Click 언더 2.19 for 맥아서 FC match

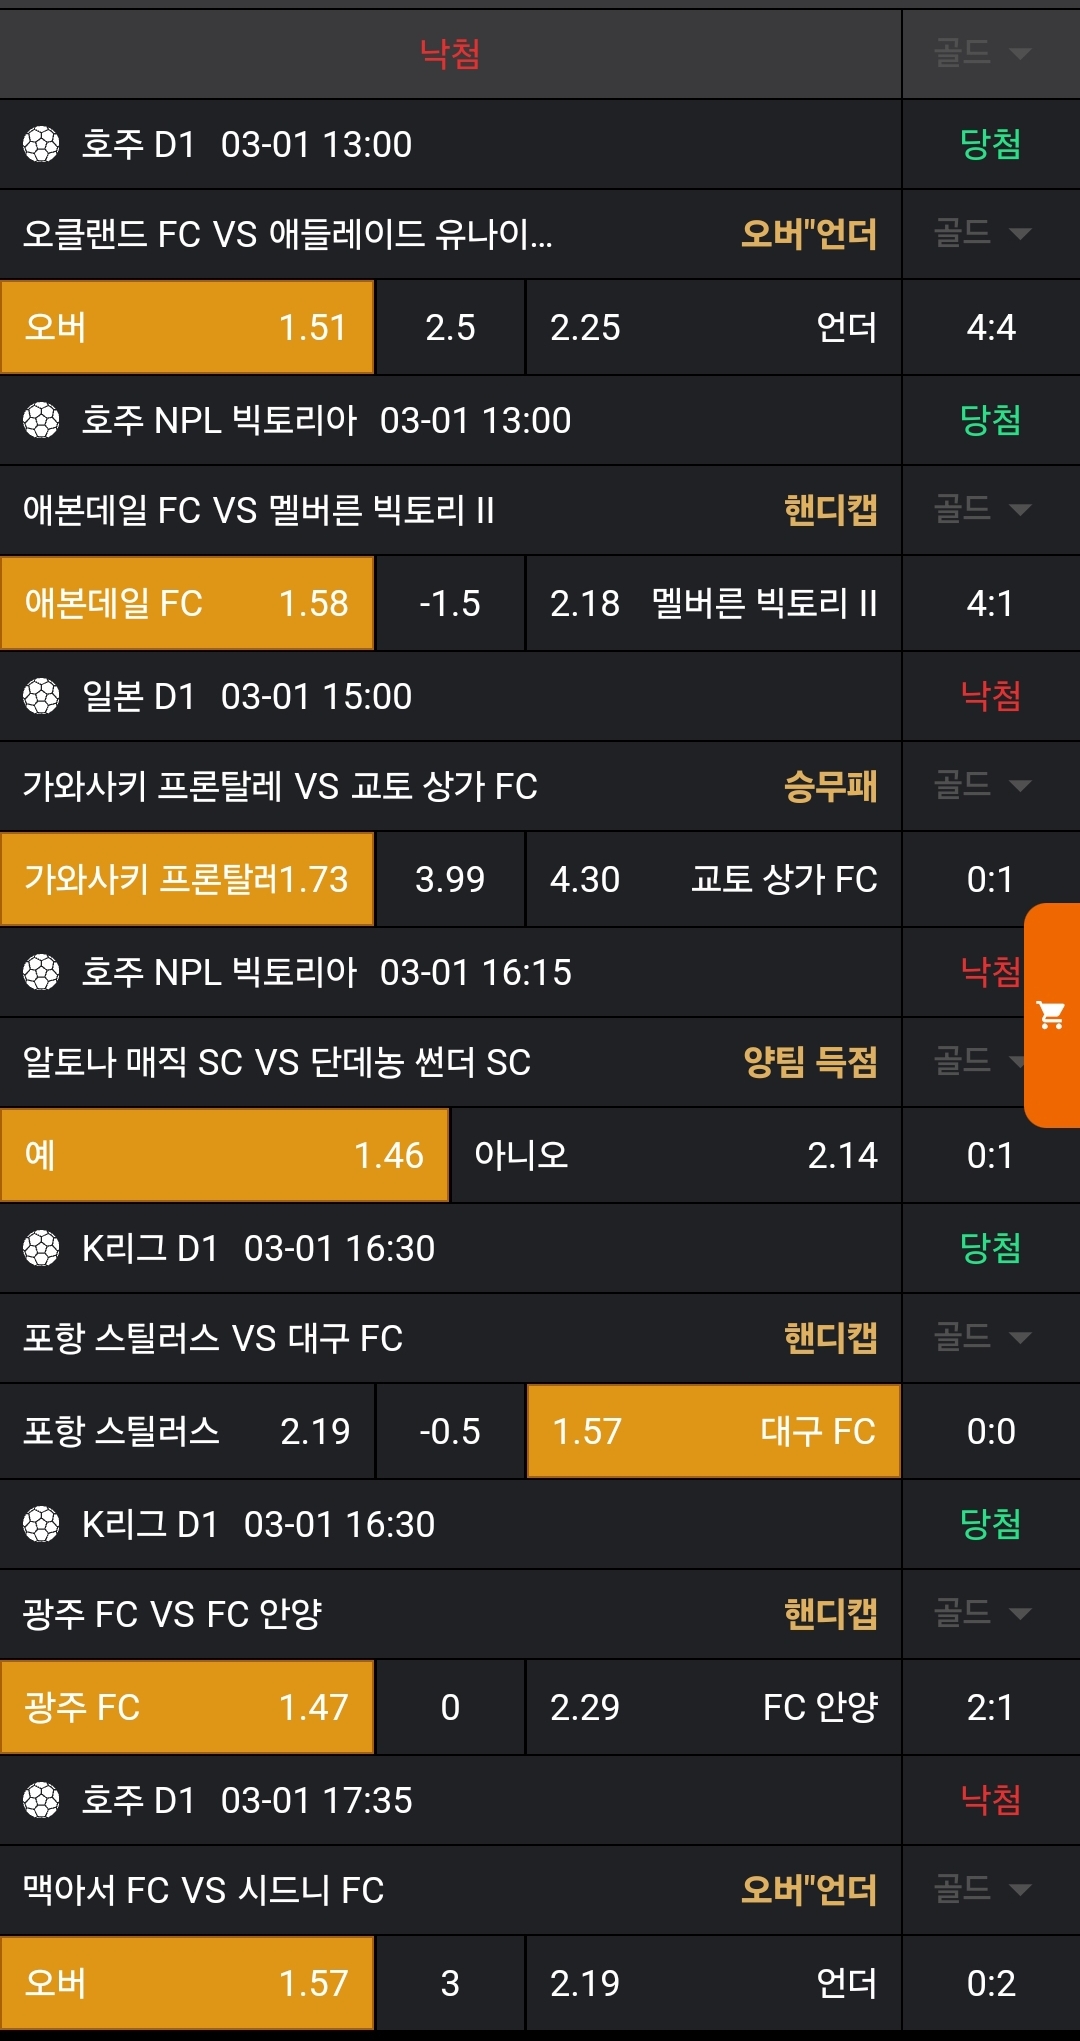point(713,1983)
